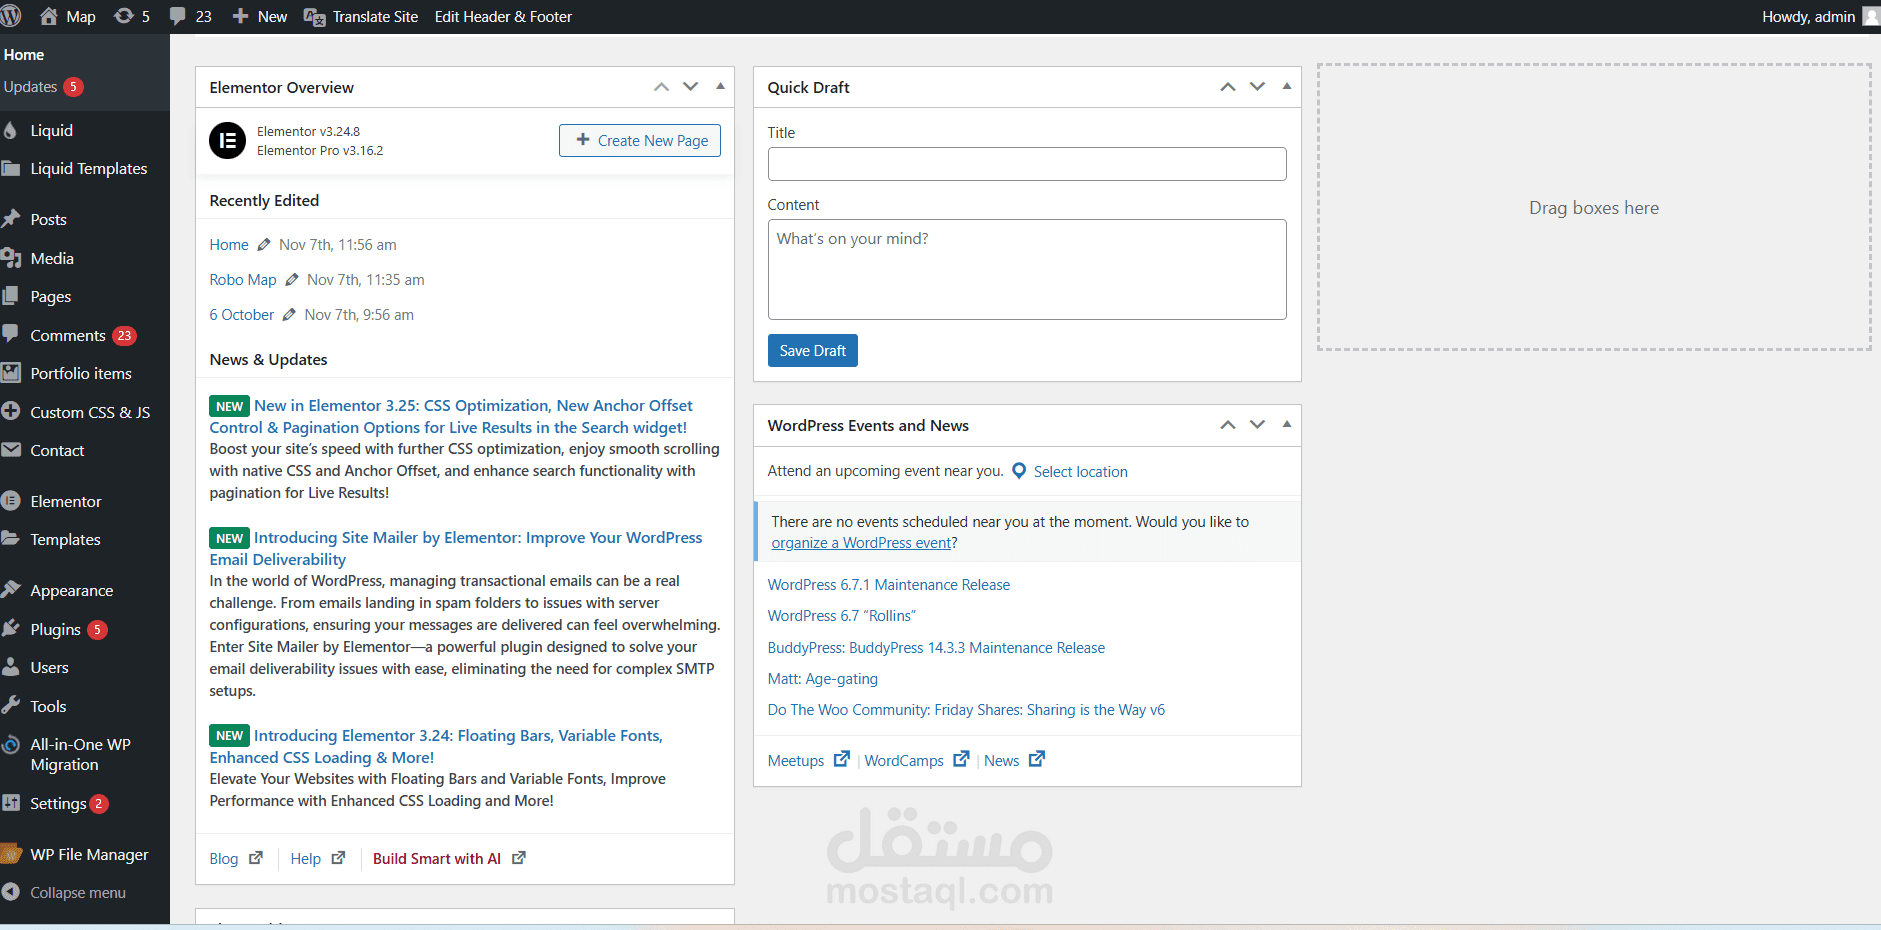Image resolution: width=1881 pixels, height=930 pixels.
Task: Open the Tools wrench menu
Action: point(48,706)
